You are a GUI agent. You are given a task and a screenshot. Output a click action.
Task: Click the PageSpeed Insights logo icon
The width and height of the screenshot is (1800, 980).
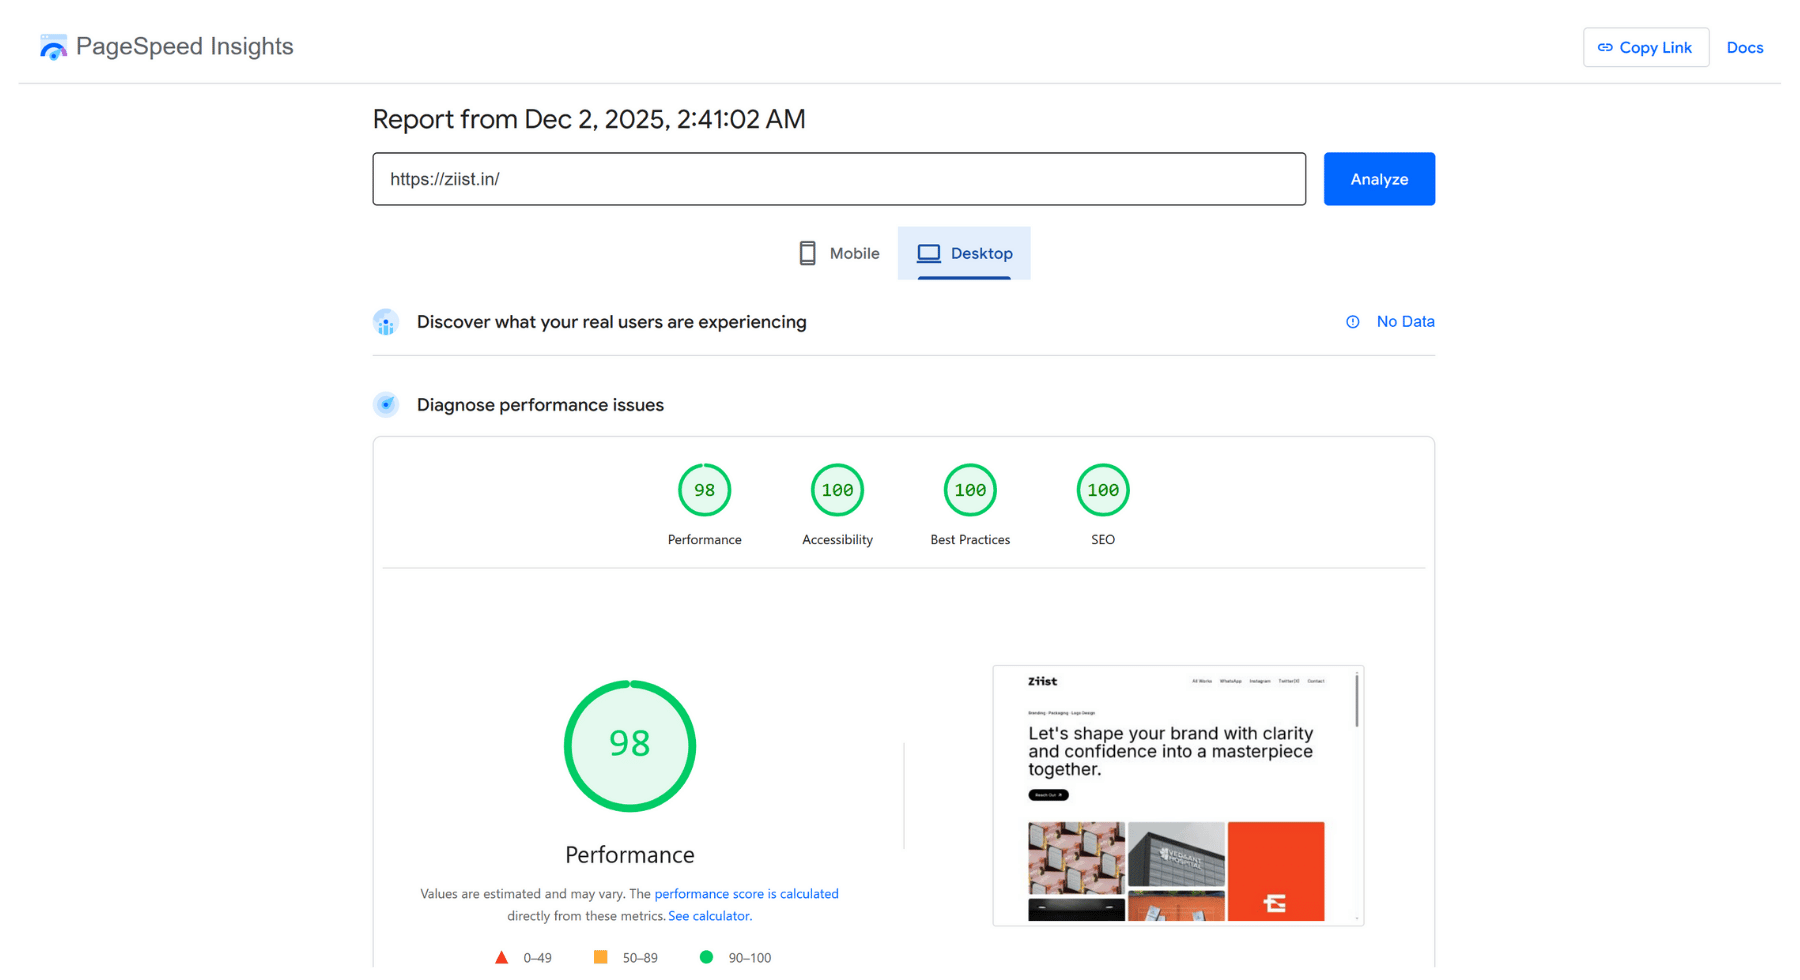(x=53, y=47)
